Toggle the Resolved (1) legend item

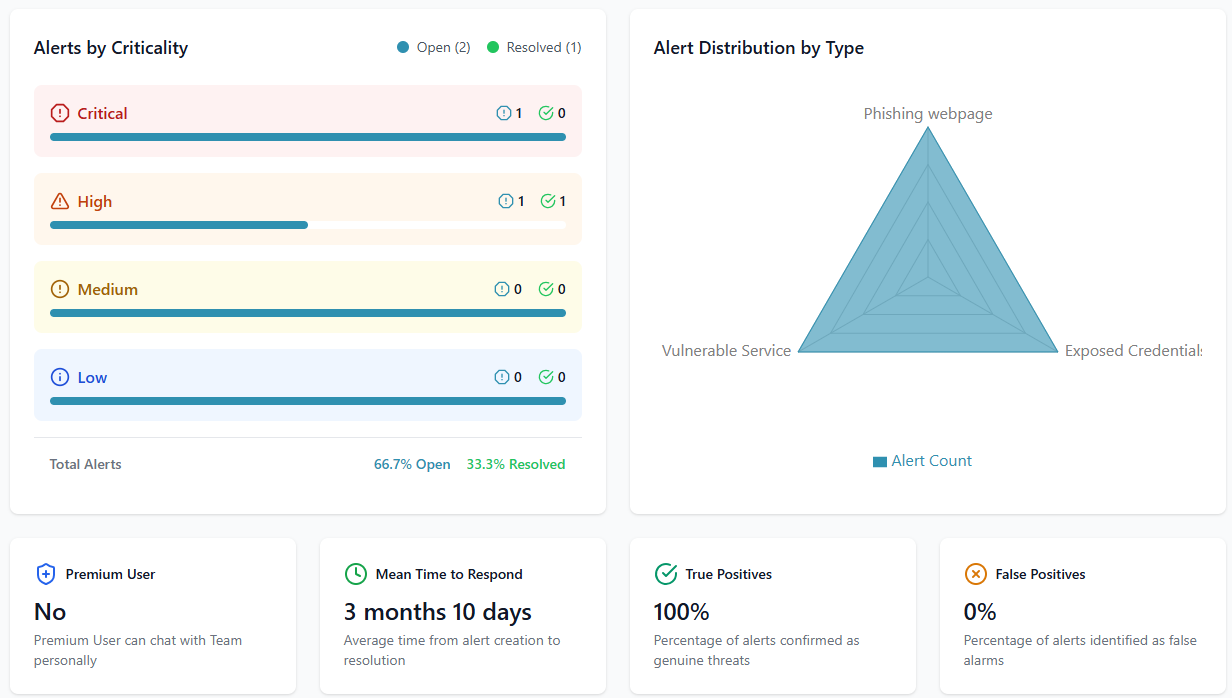click(x=534, y=47)
